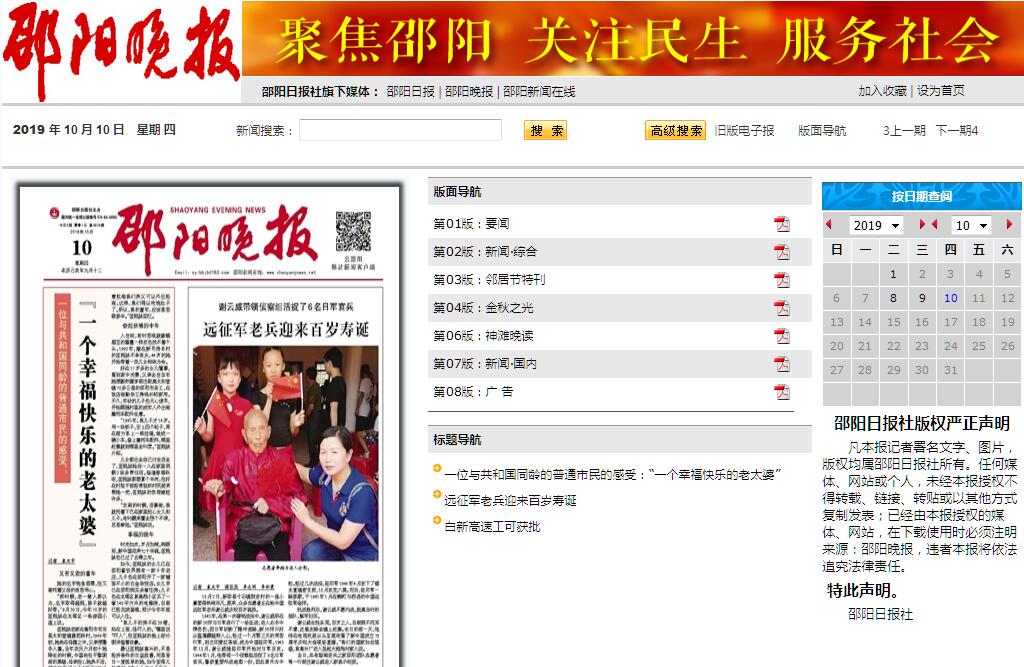Image resolution: width=1024 pixels, height=667 pixels.
Task: Open 旧版电子报 from the navigation bar
Action: point(744,130)
